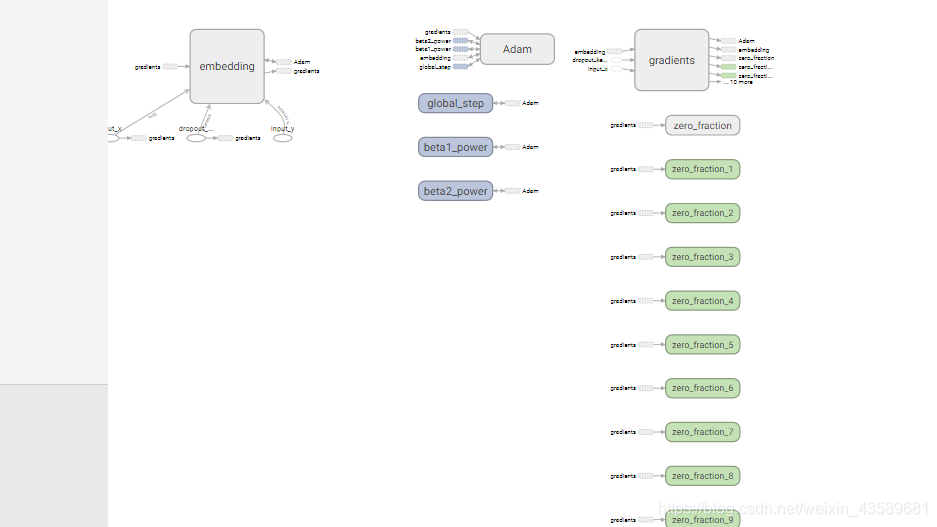Select the embedding namespace node
937x527 pixels.
[227, 66]
